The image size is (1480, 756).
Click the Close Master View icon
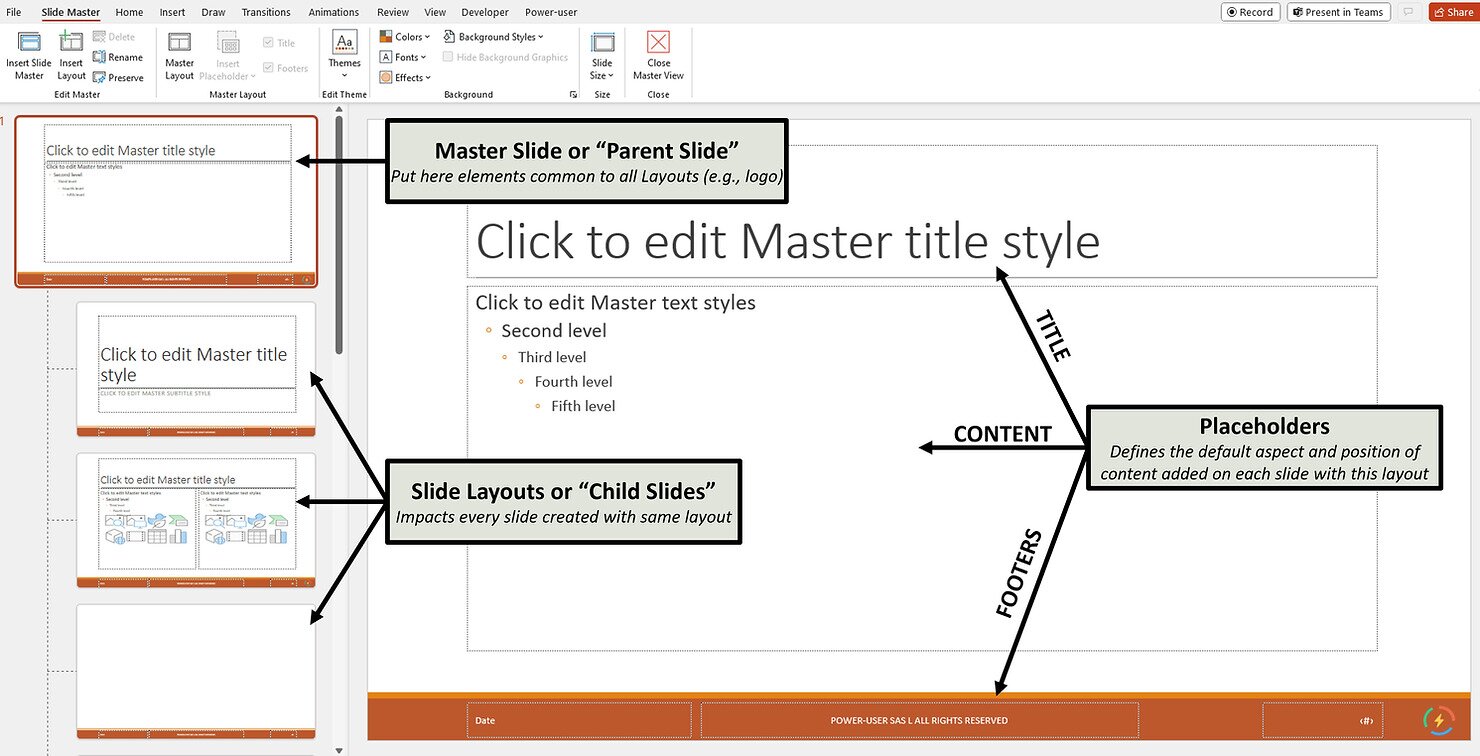pyautogui.click(x=658, y=42)
